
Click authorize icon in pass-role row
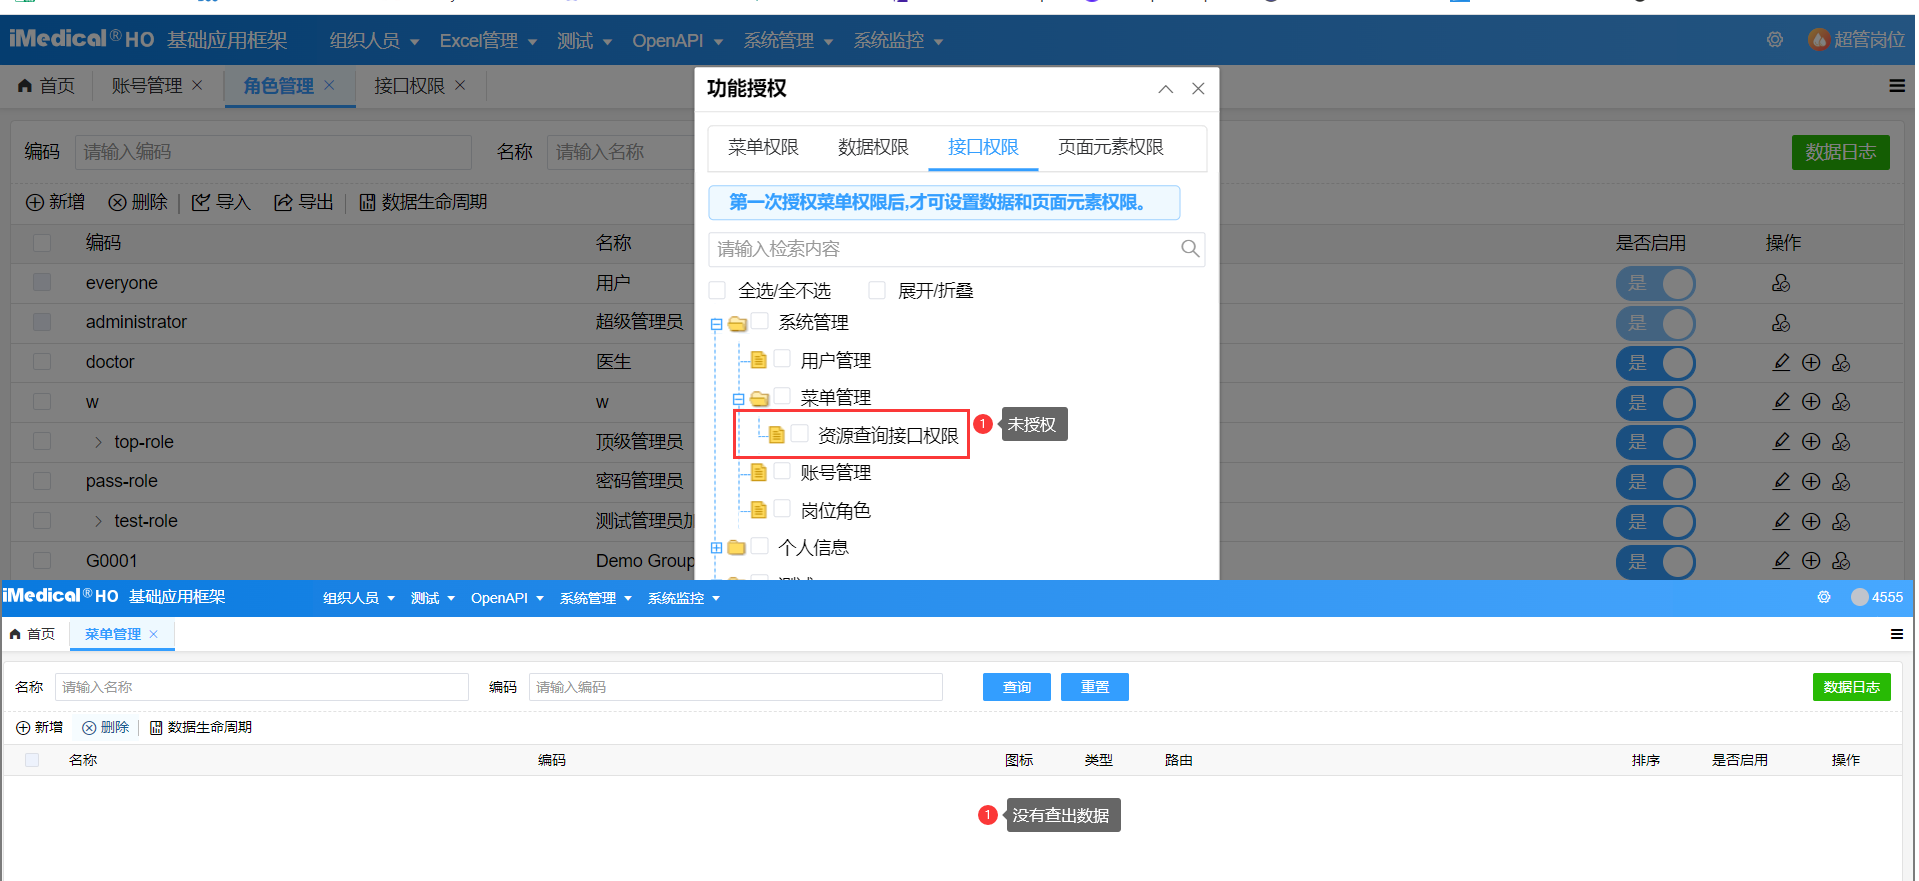(1841, 481)
